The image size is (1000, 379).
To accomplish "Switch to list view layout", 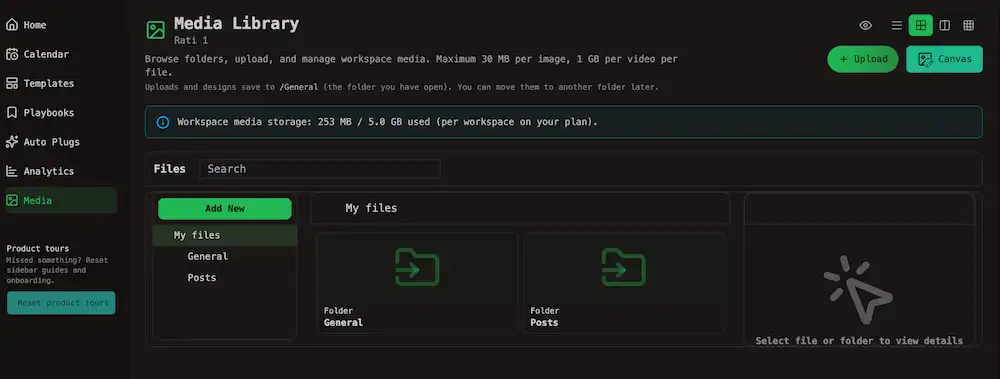I will [x=897, y=26].
